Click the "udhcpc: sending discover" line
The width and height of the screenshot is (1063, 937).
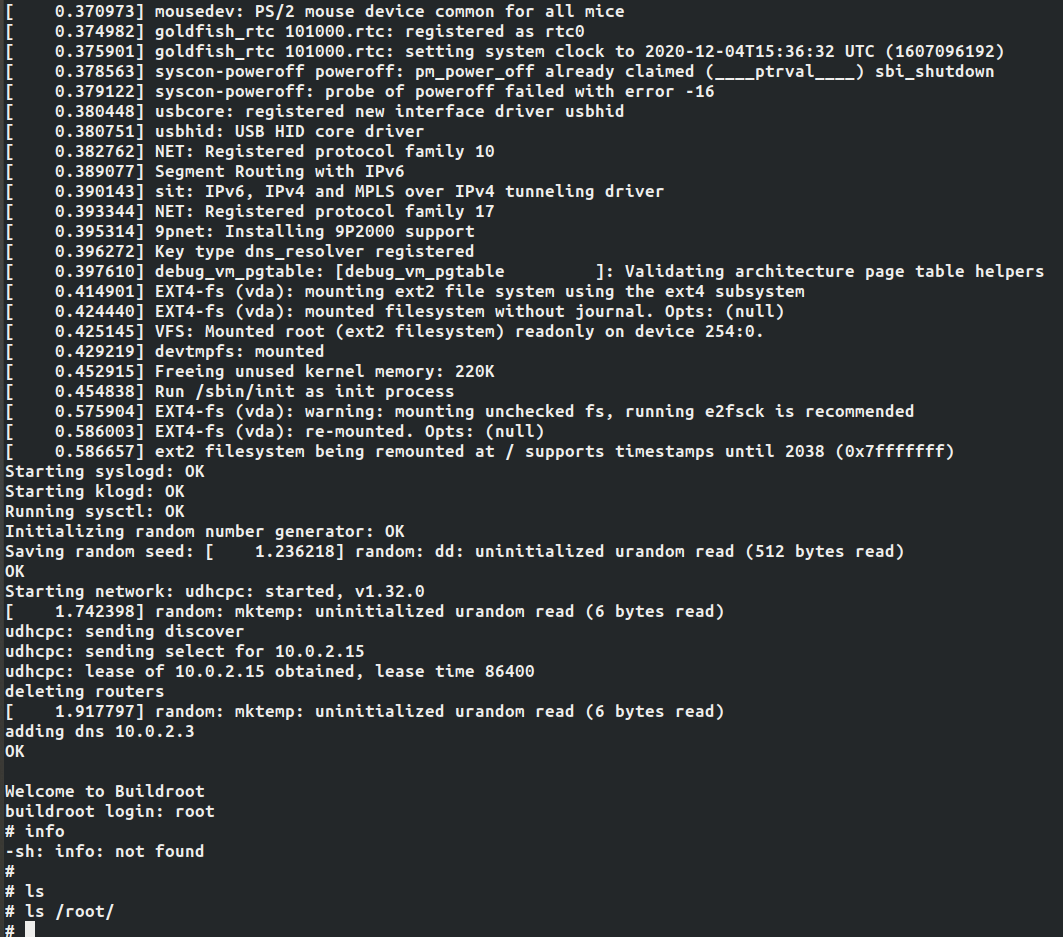coord(125,631)
